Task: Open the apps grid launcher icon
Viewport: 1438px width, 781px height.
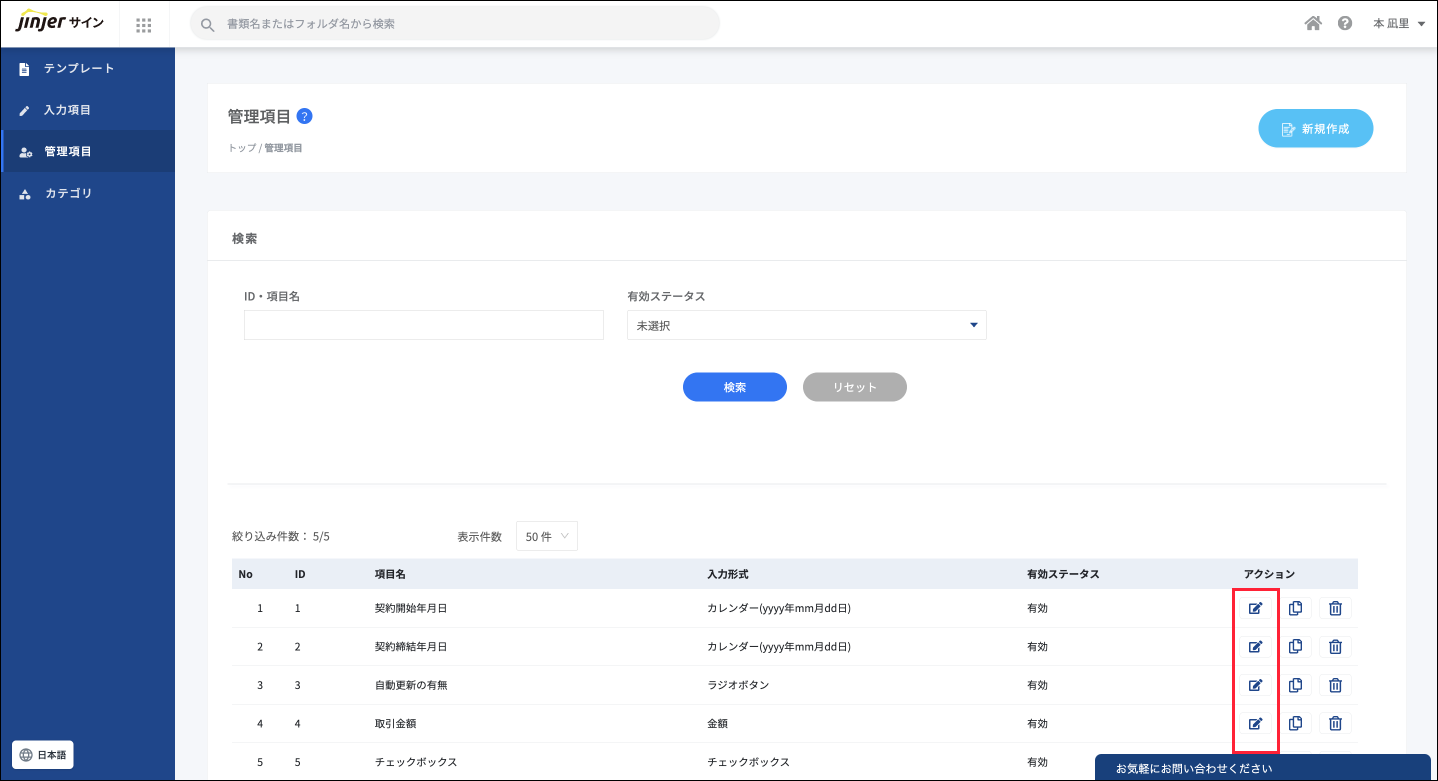Action: 144,24
